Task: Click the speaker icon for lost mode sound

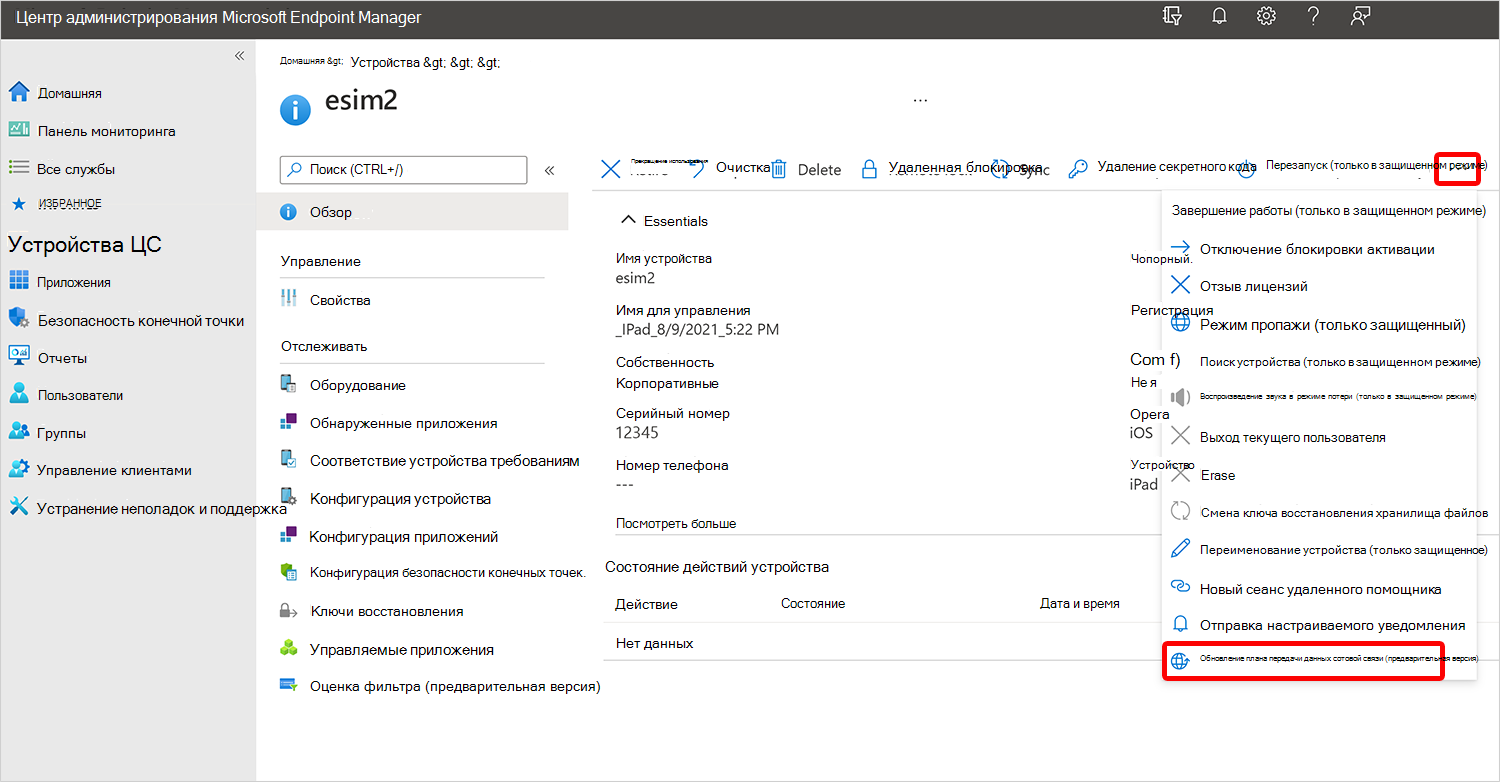Action: (x=1181, y=397)
